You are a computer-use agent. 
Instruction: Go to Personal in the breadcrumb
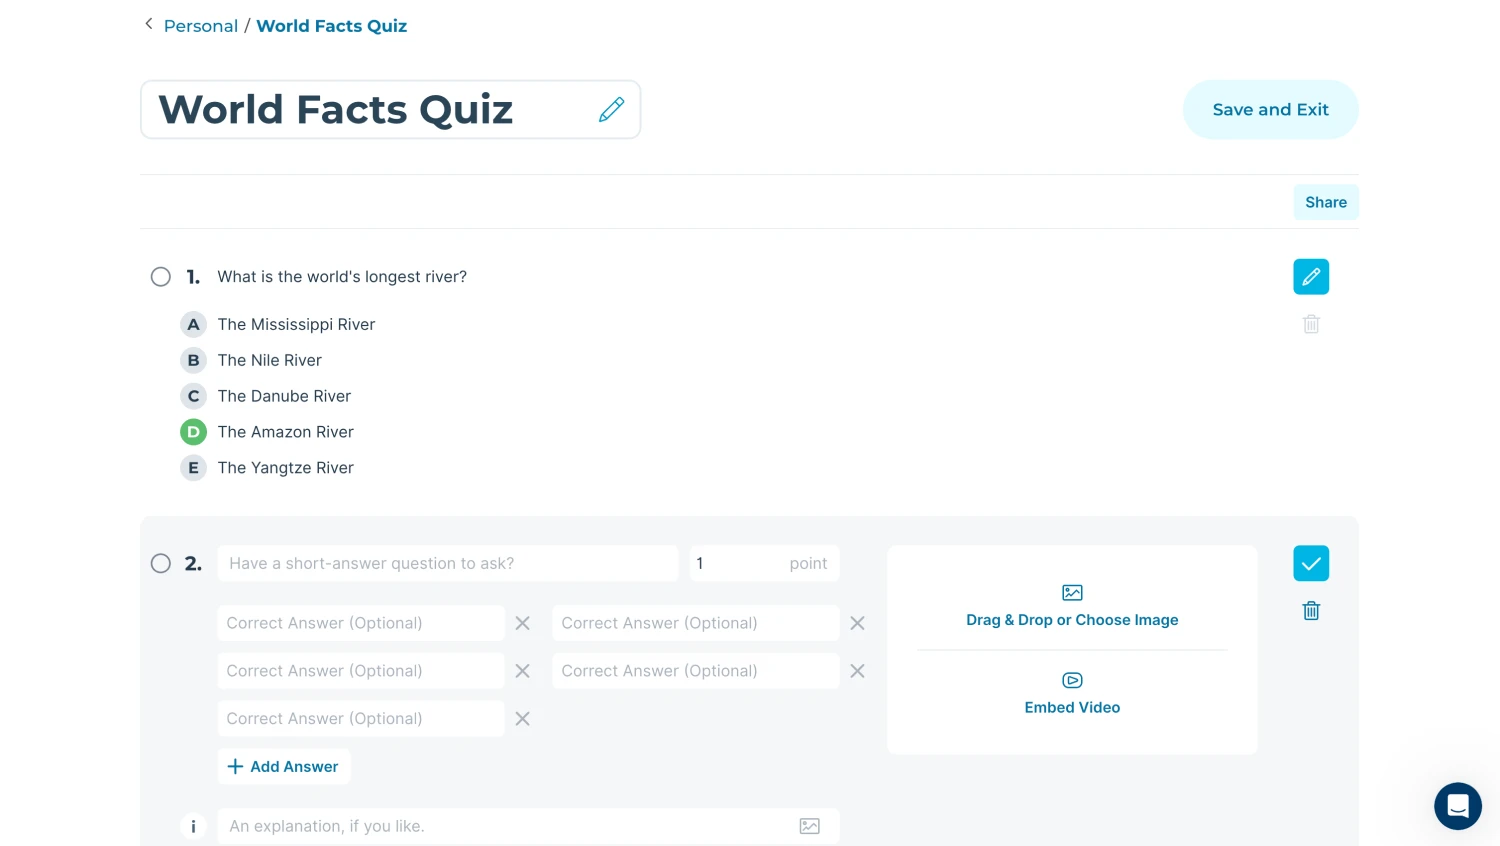pos(201,26)
